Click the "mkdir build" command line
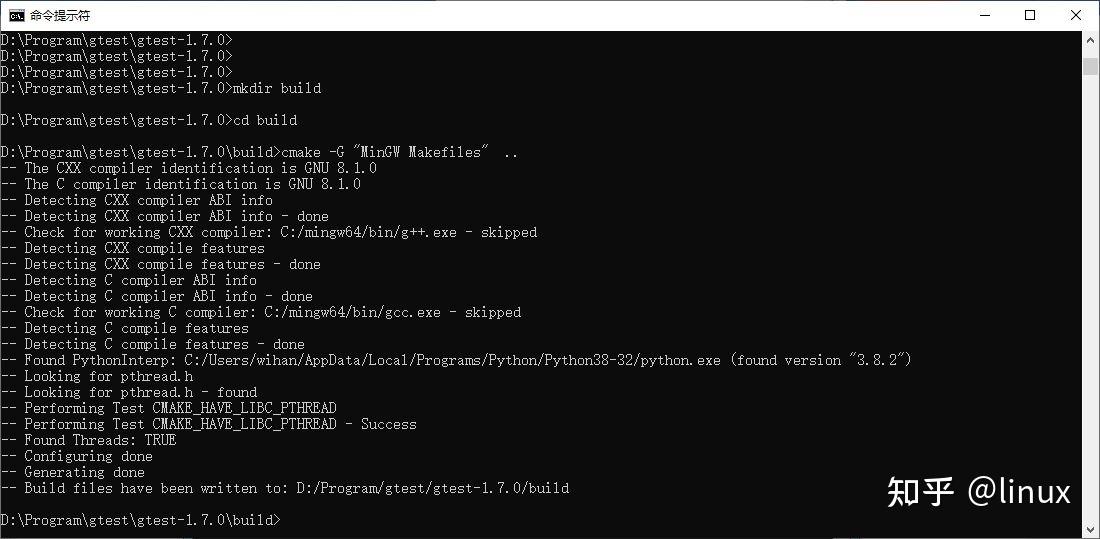The image size is (1100, 539). pos(276,88)
